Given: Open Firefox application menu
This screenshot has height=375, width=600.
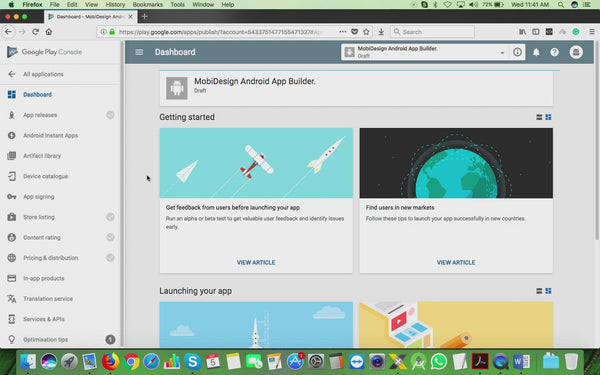Looking at the screenshot, I should click(592, 32).
